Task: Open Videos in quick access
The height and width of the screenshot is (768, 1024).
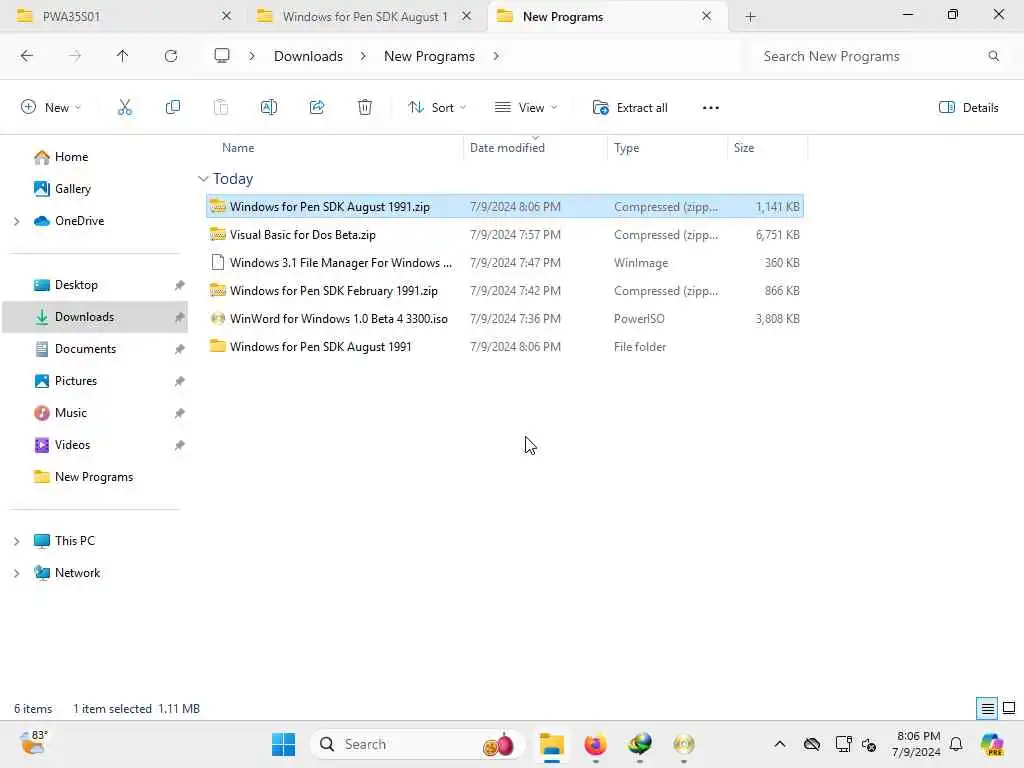Action: pyautogui.click(x=72, y=445)
